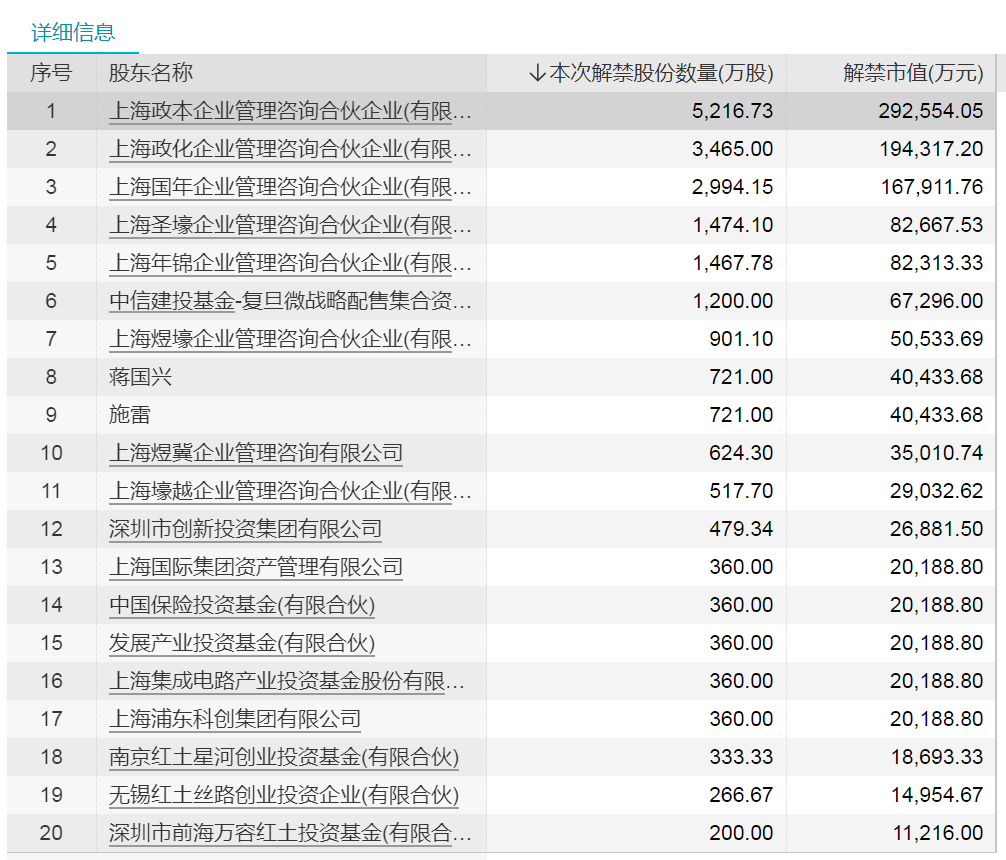Viewport: 1006px width, 860px height.
Task: Select share quantity 479.34
Action: click(x=741, y=529)
